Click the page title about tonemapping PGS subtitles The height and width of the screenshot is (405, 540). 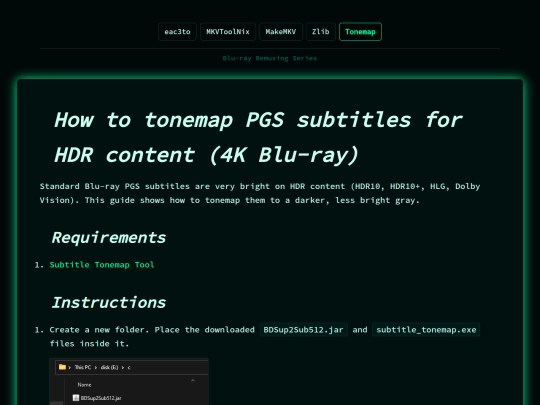coord(258,137)
